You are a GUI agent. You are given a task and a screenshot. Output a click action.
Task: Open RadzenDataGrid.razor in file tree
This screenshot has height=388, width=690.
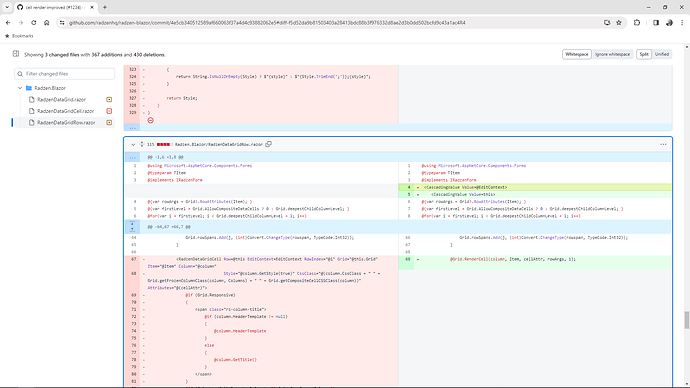coord(61,99)
